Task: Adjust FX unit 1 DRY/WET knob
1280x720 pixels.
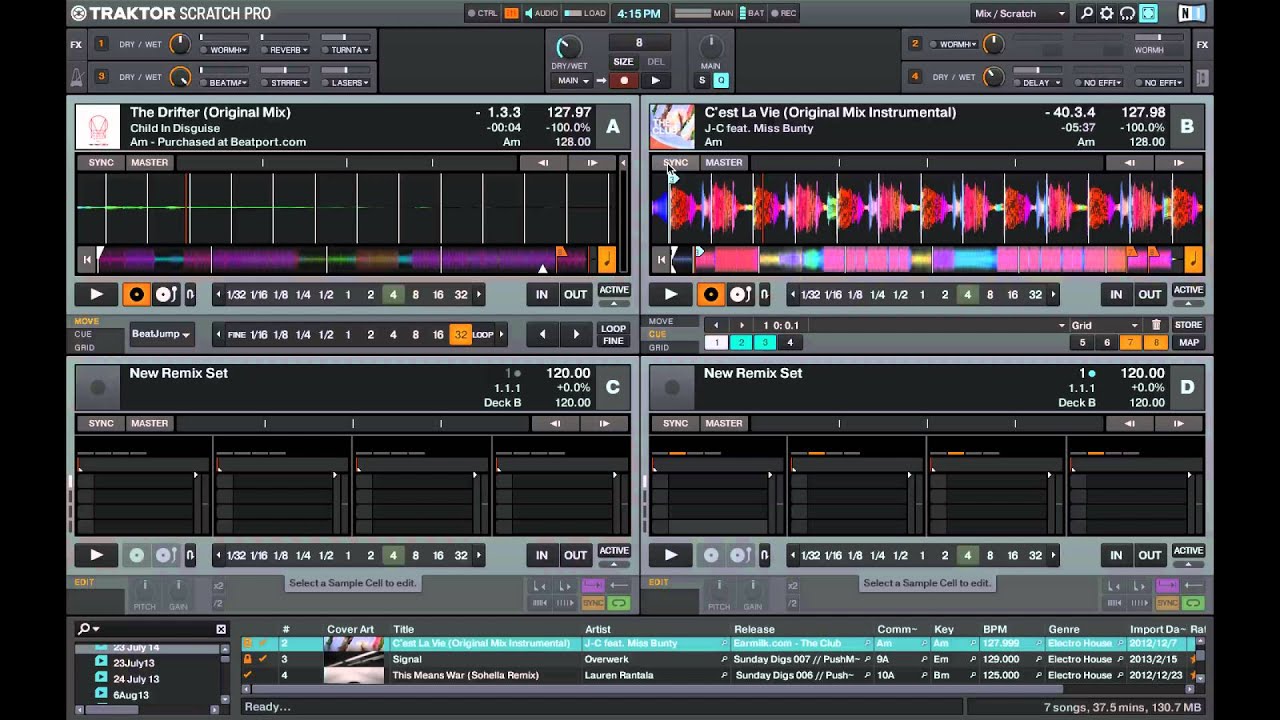Action: (180, 44)
